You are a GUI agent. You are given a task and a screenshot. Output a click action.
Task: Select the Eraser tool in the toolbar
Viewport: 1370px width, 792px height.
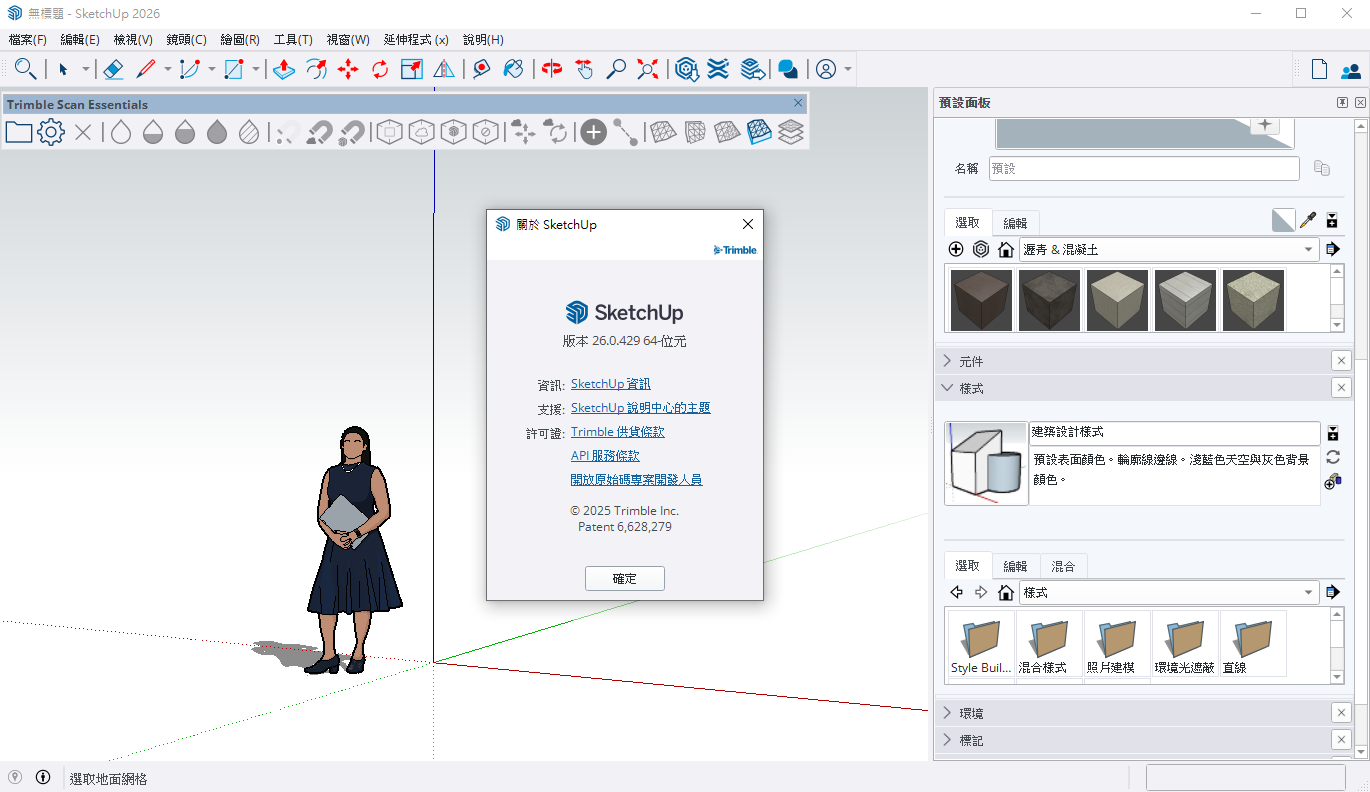point(113,69)
